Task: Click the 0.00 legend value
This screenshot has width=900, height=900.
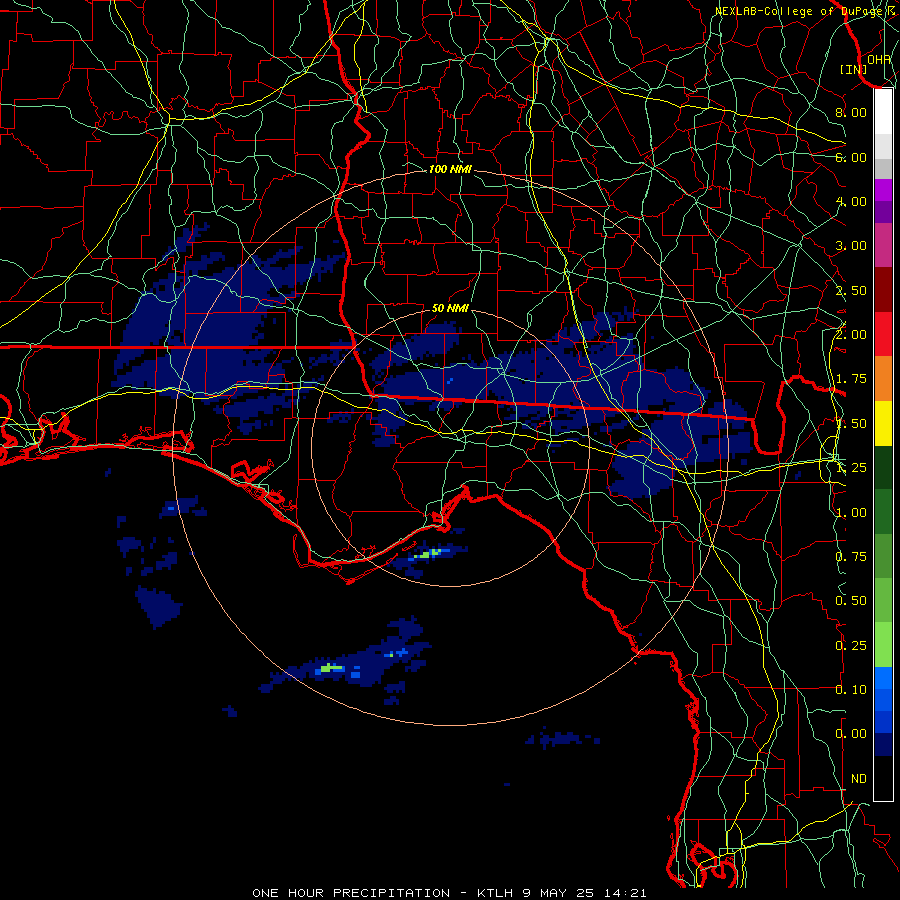Action: tap(851, 734)
